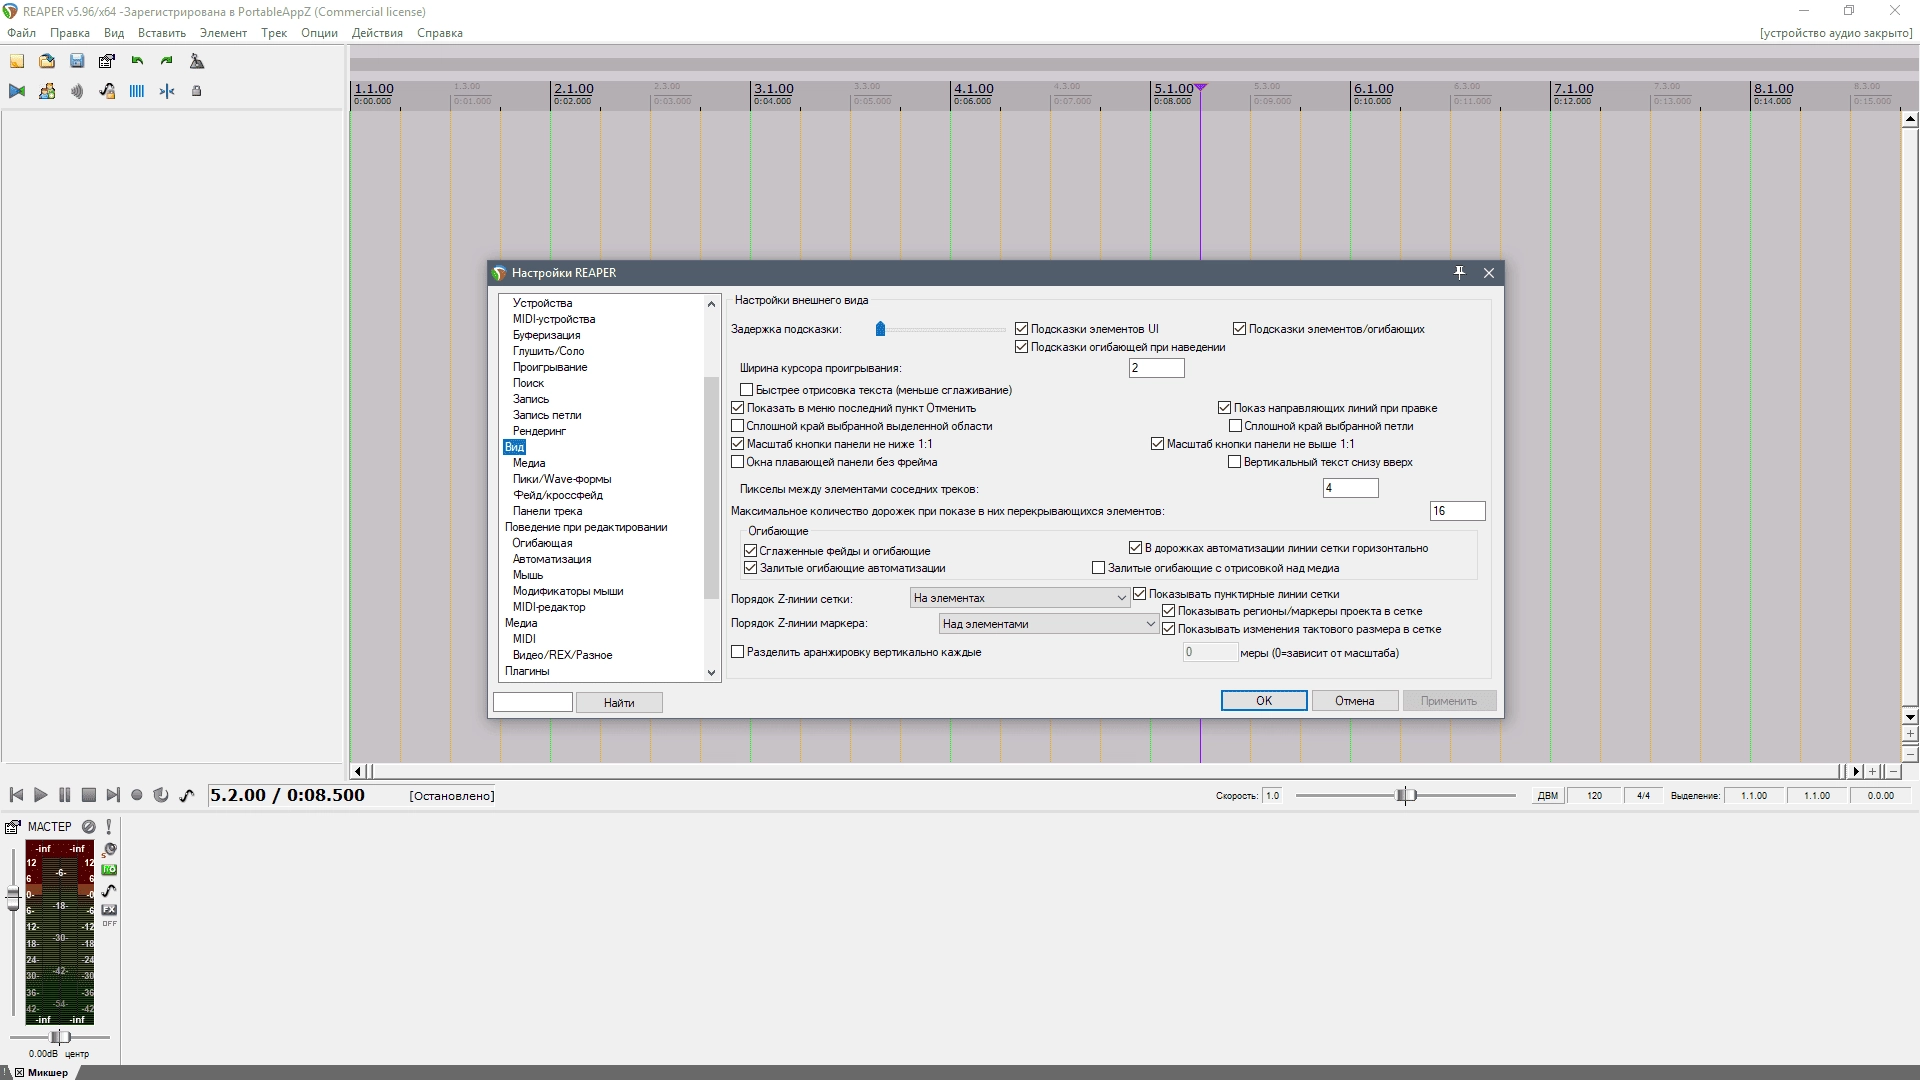Open 'Порядок Z-линии сетки' dropdown
The height and width of the screenshot is (1080, 1920).
[x=1019, y=598]
